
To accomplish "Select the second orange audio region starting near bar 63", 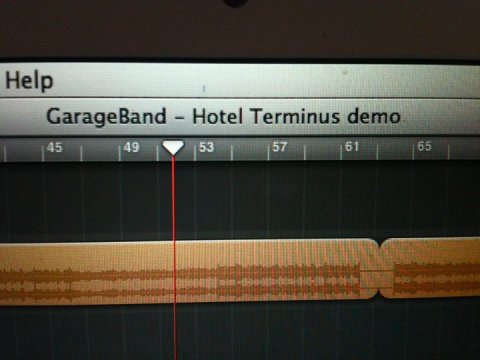I will click(x=430, y=268).
